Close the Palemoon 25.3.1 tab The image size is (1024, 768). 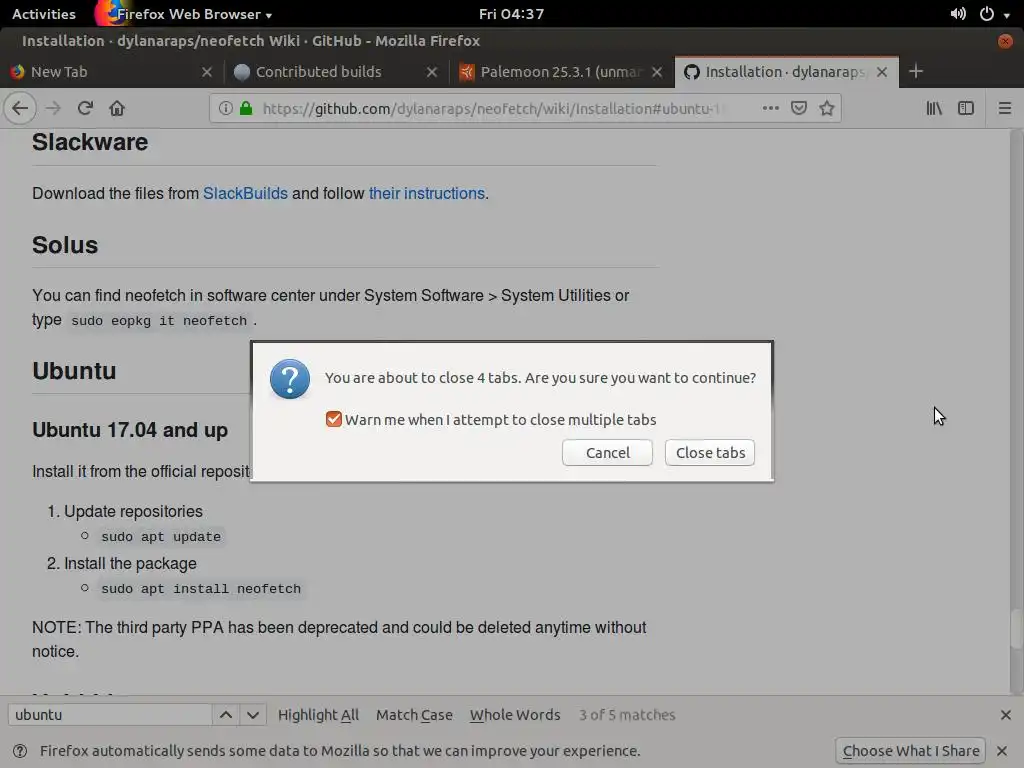[657, 72]
